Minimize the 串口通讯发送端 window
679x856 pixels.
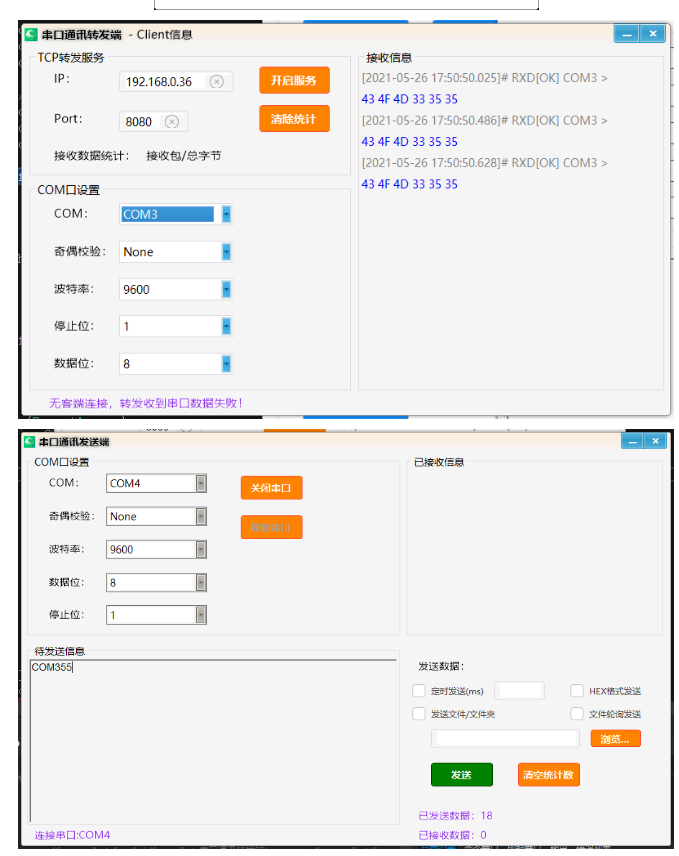point(633,441)
